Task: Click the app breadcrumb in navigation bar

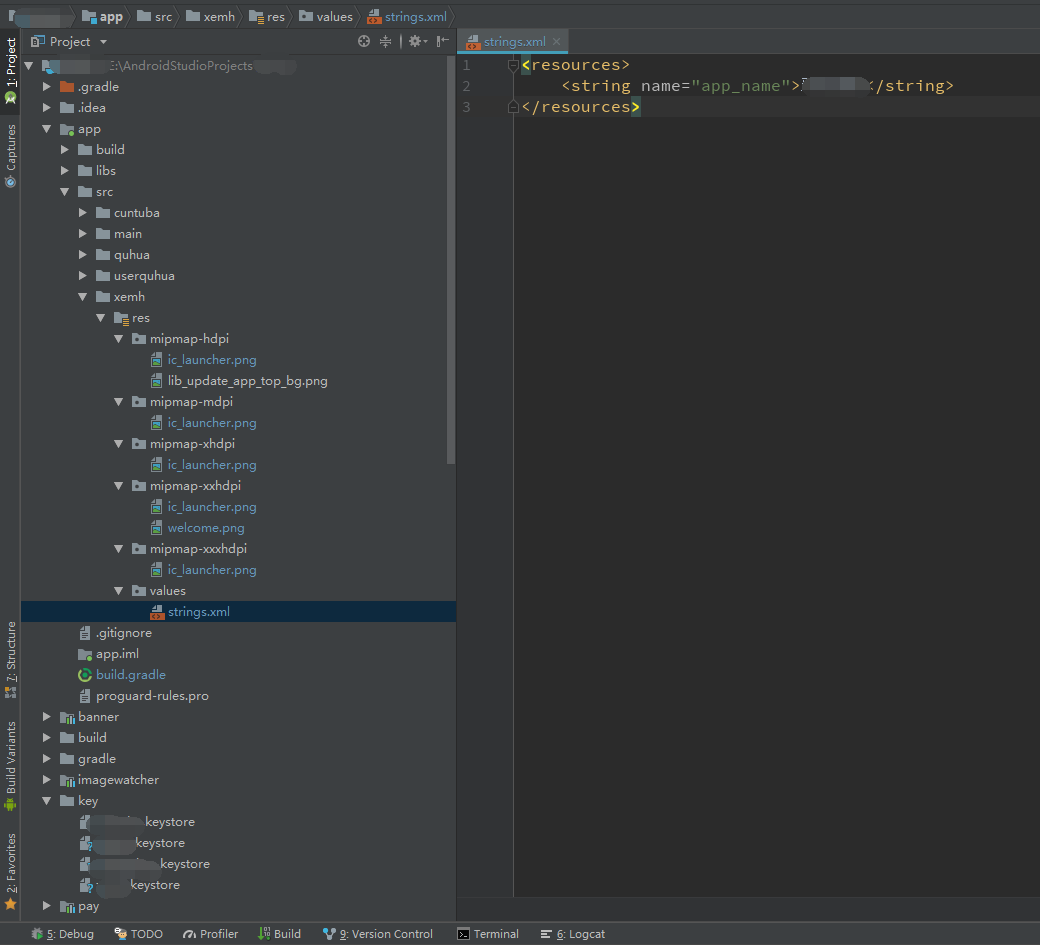Action: point(103,17)
